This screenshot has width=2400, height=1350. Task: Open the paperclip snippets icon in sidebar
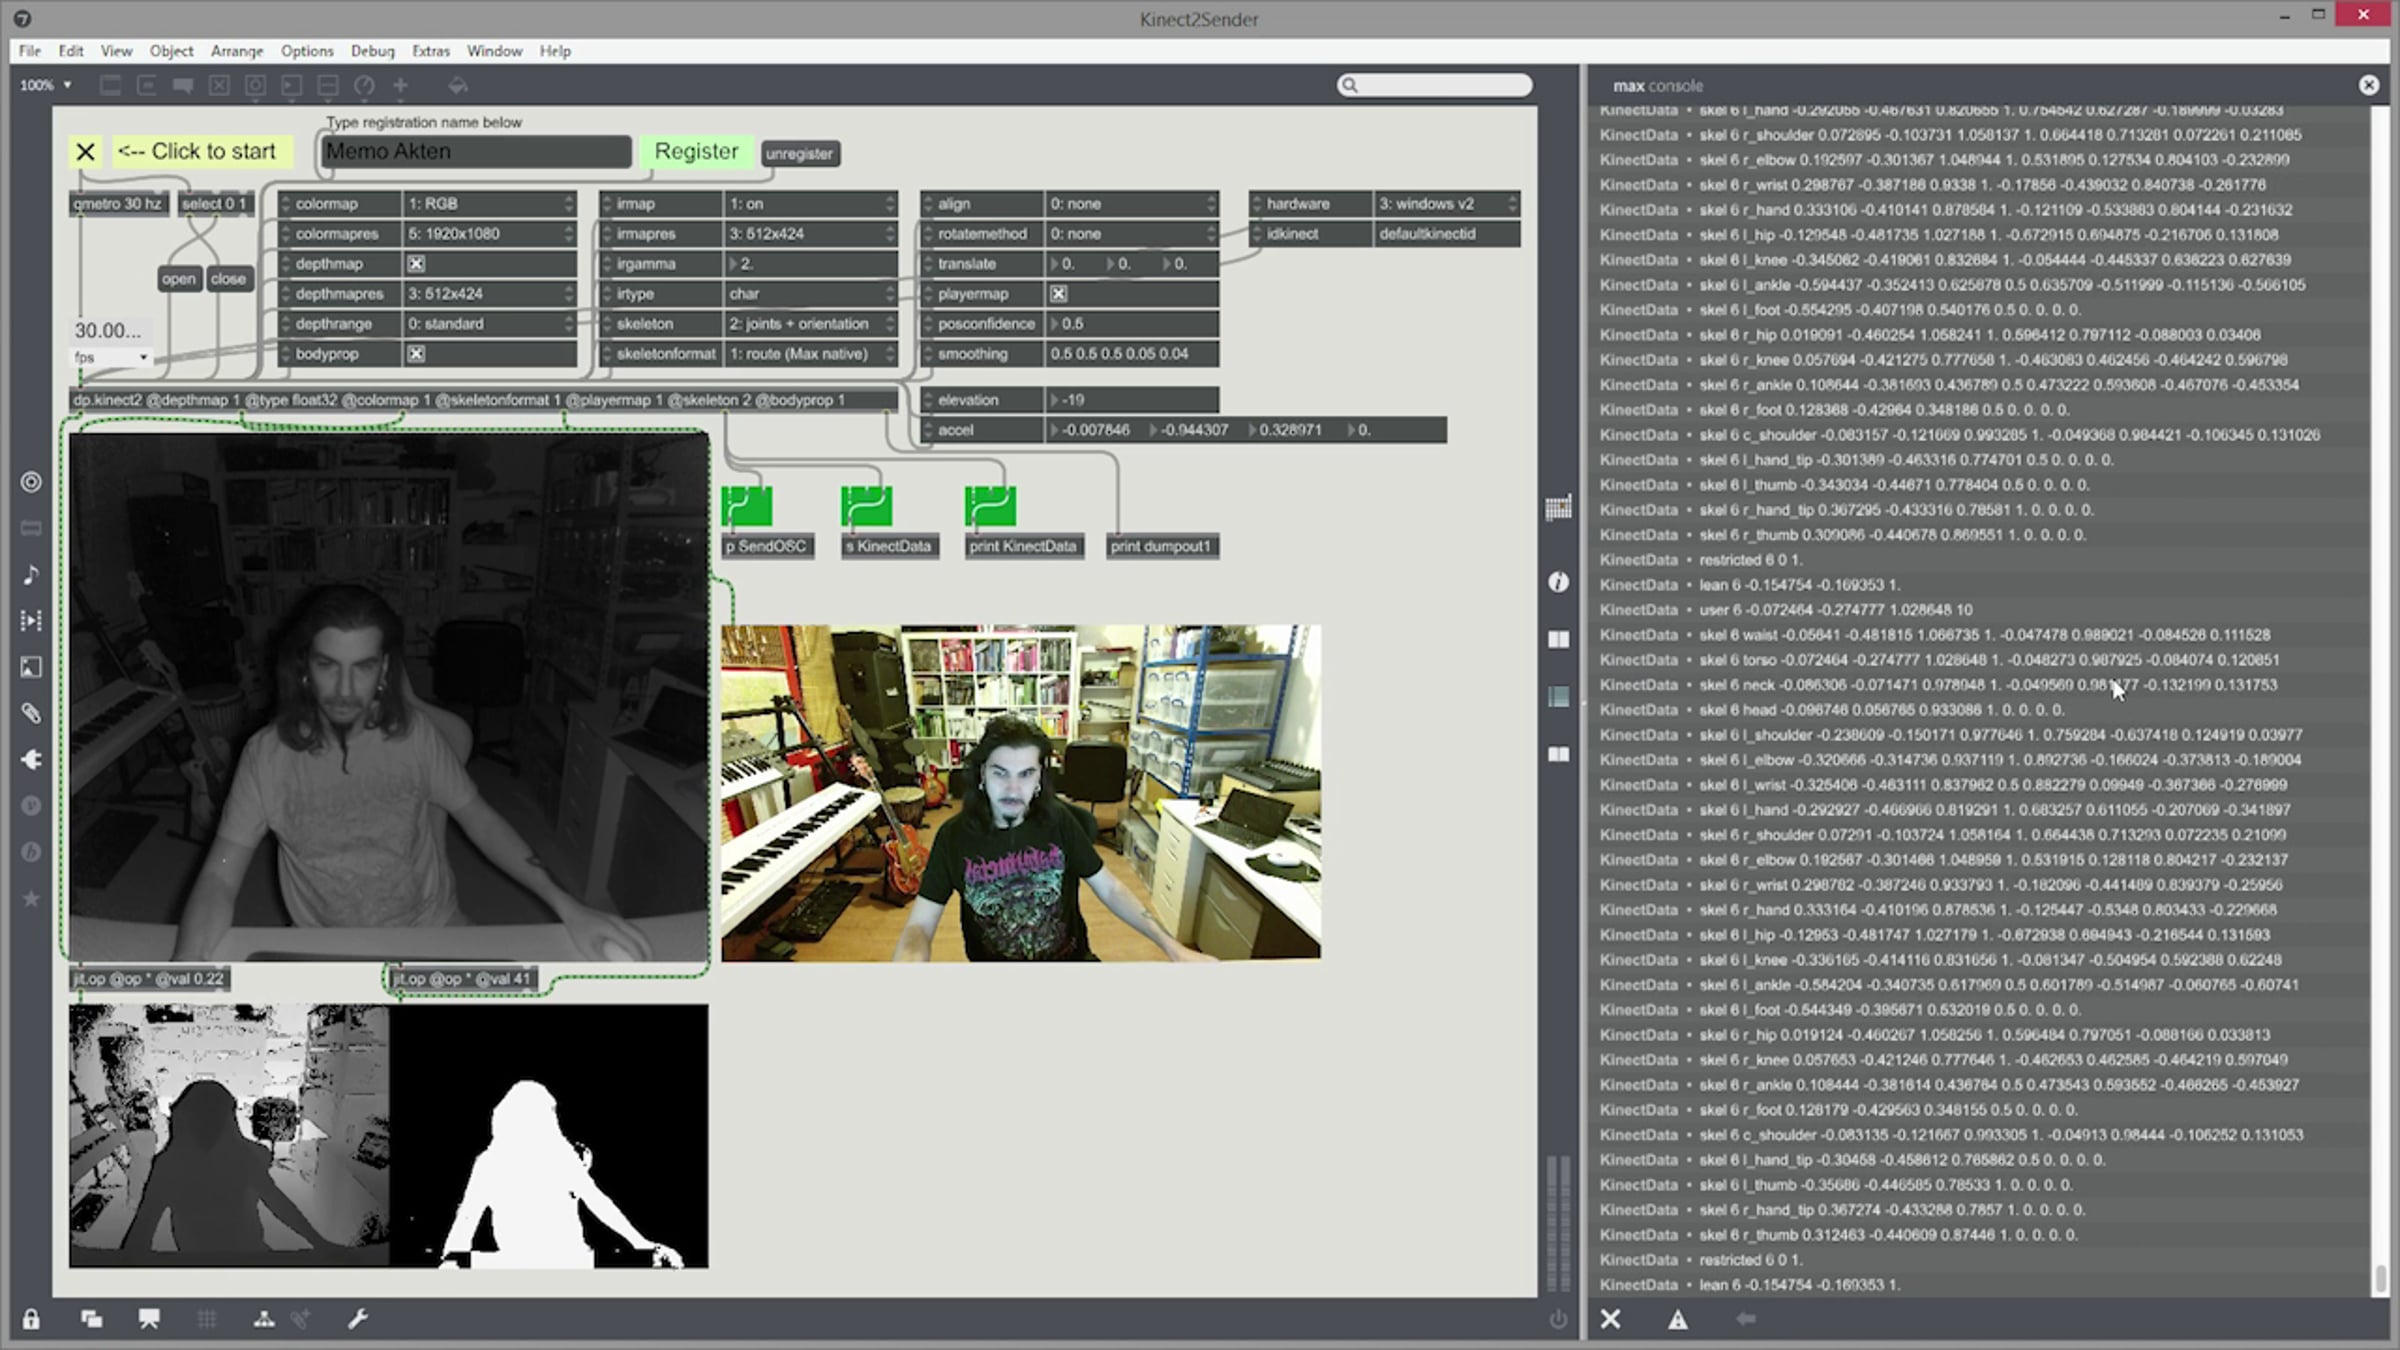(31, 713)
